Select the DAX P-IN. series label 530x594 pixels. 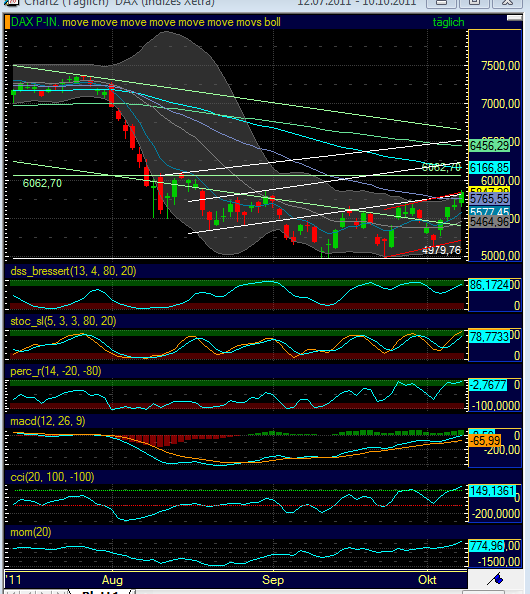click(x=35, y=22)
